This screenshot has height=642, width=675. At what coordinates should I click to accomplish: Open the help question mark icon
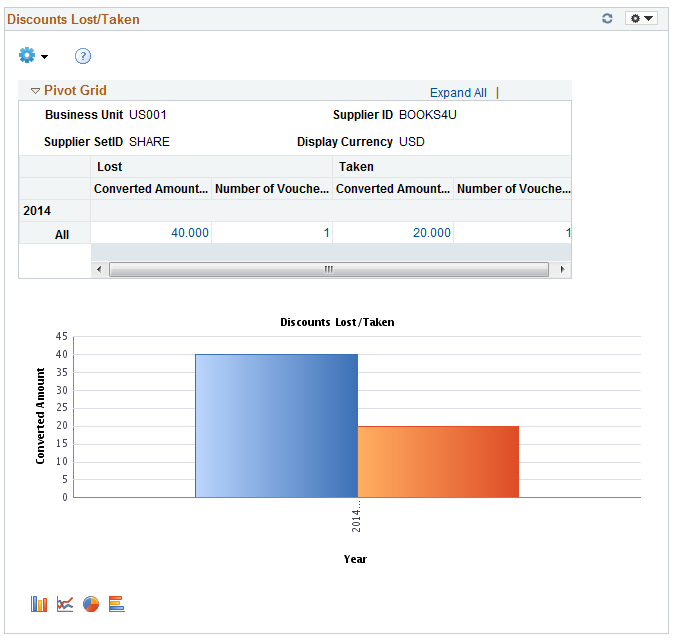click(83, 56)
